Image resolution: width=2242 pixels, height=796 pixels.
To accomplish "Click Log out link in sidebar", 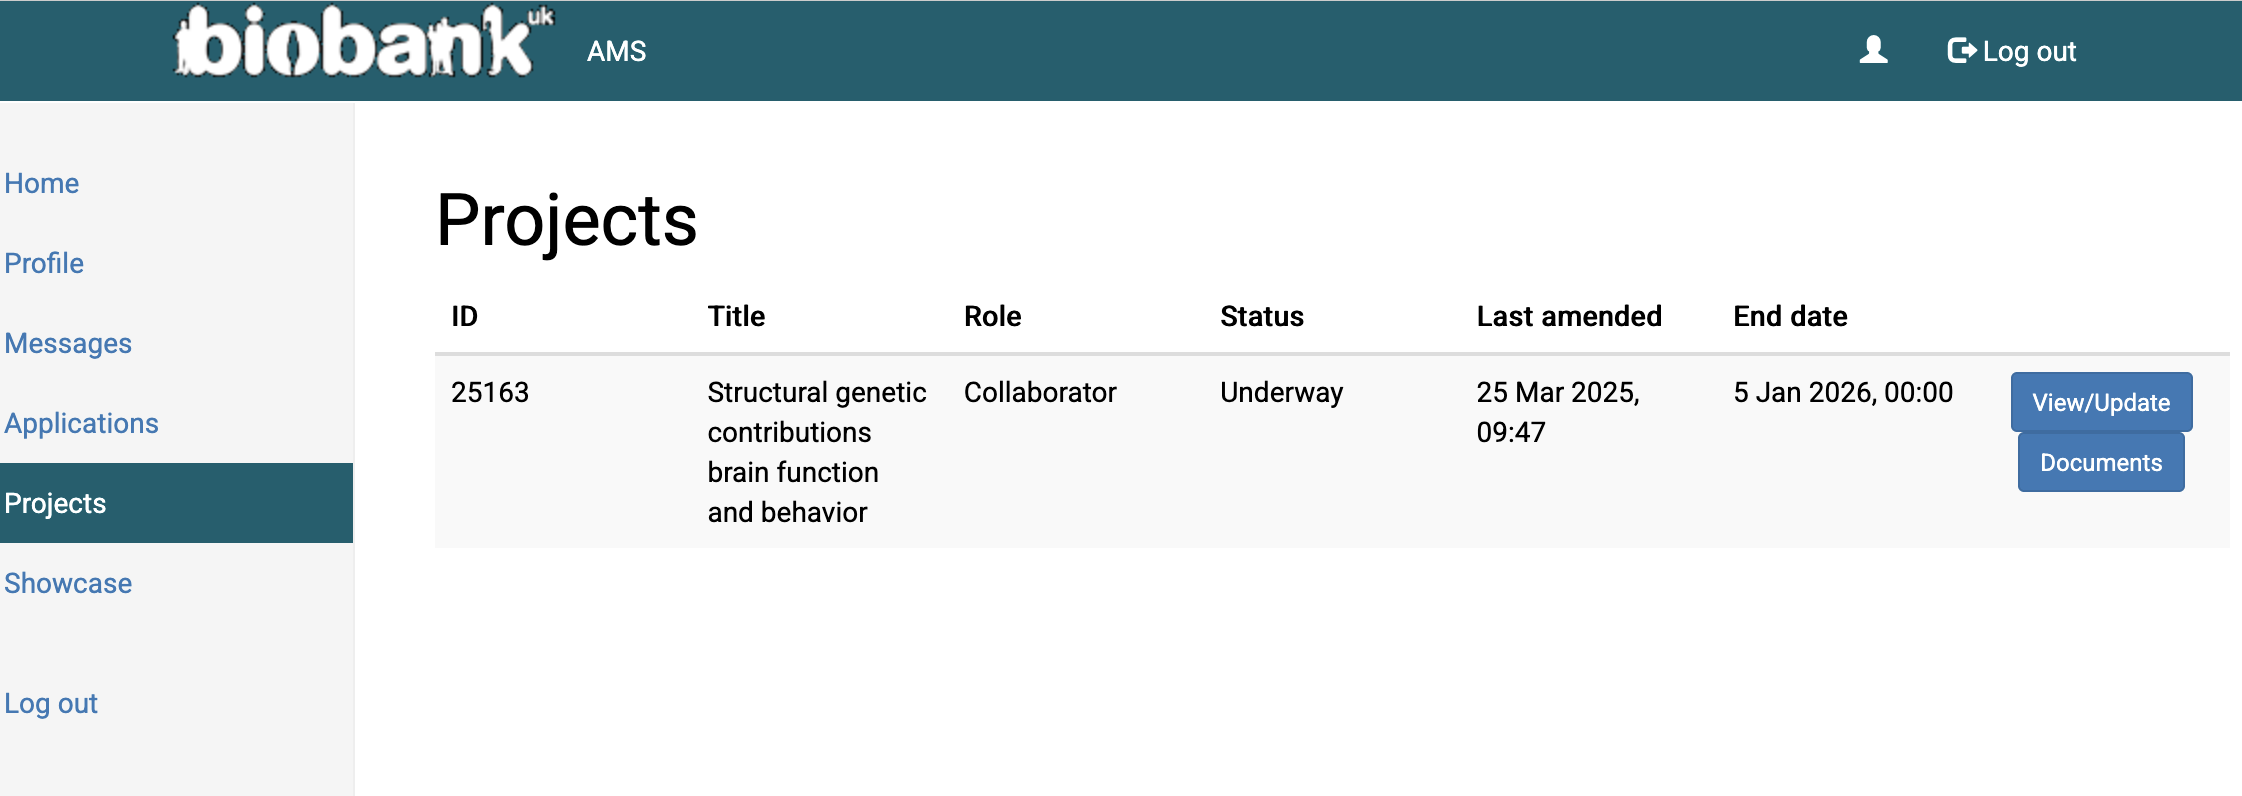I will 51,703.
